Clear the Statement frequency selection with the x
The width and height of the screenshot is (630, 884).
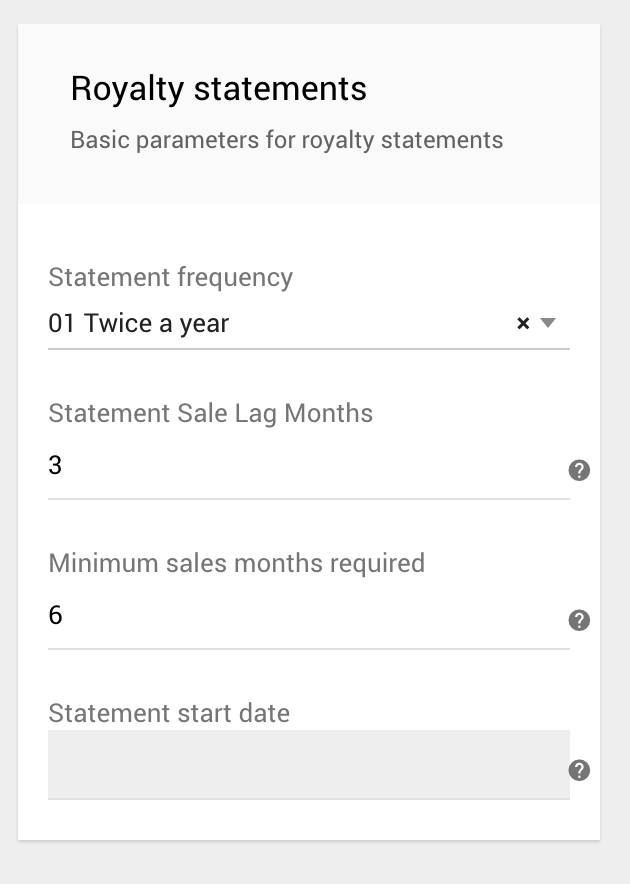[x=522, y=323]
